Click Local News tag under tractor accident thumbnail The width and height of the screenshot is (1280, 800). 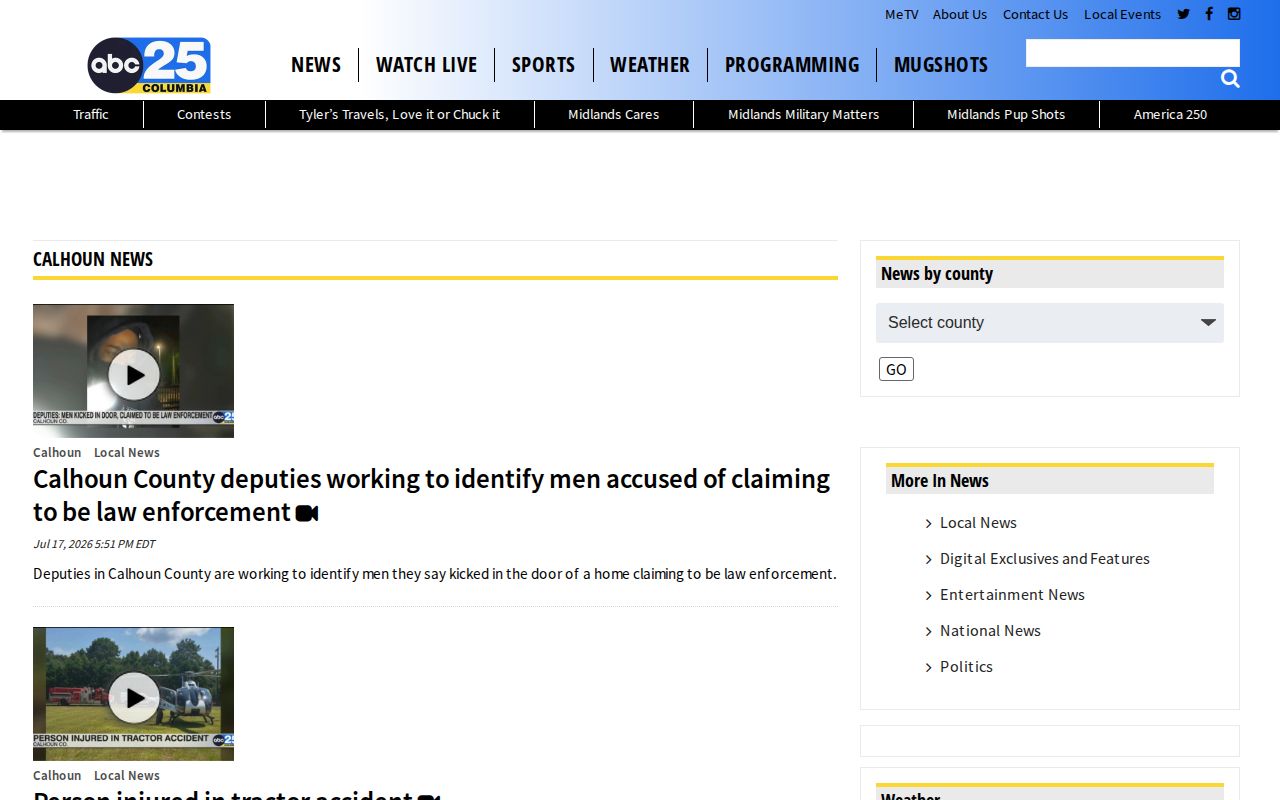[x=127, y=776]
